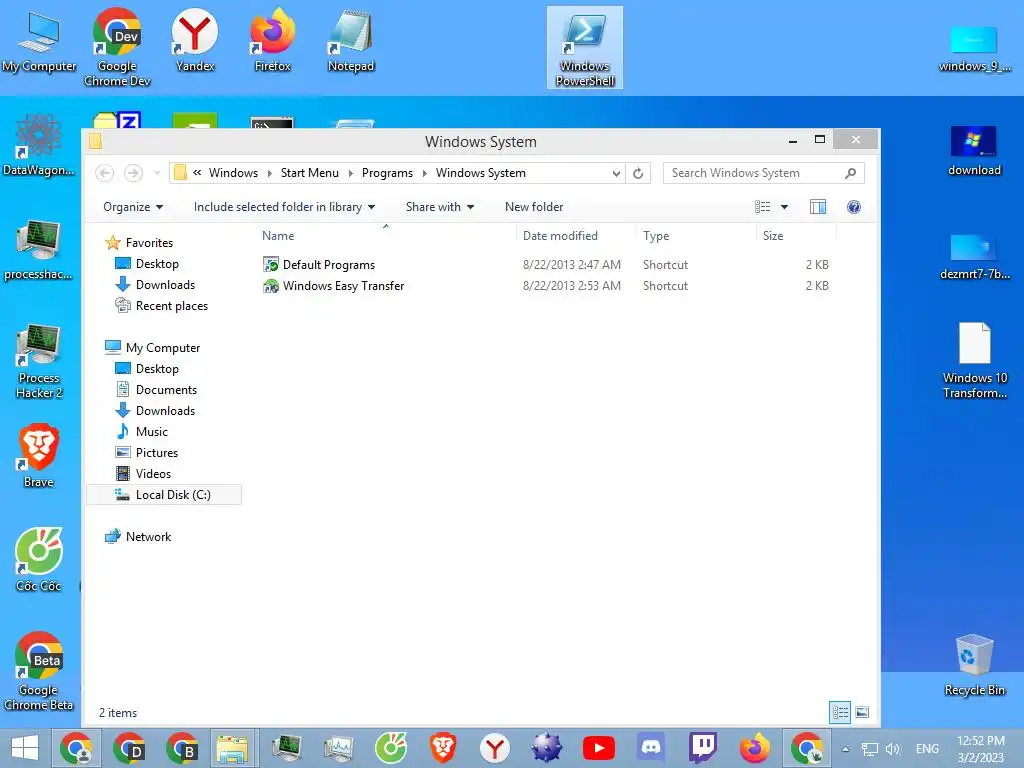Expand the Programs breadcrumb arrow
Screen dimensions: 1024x768
[424, 173]
